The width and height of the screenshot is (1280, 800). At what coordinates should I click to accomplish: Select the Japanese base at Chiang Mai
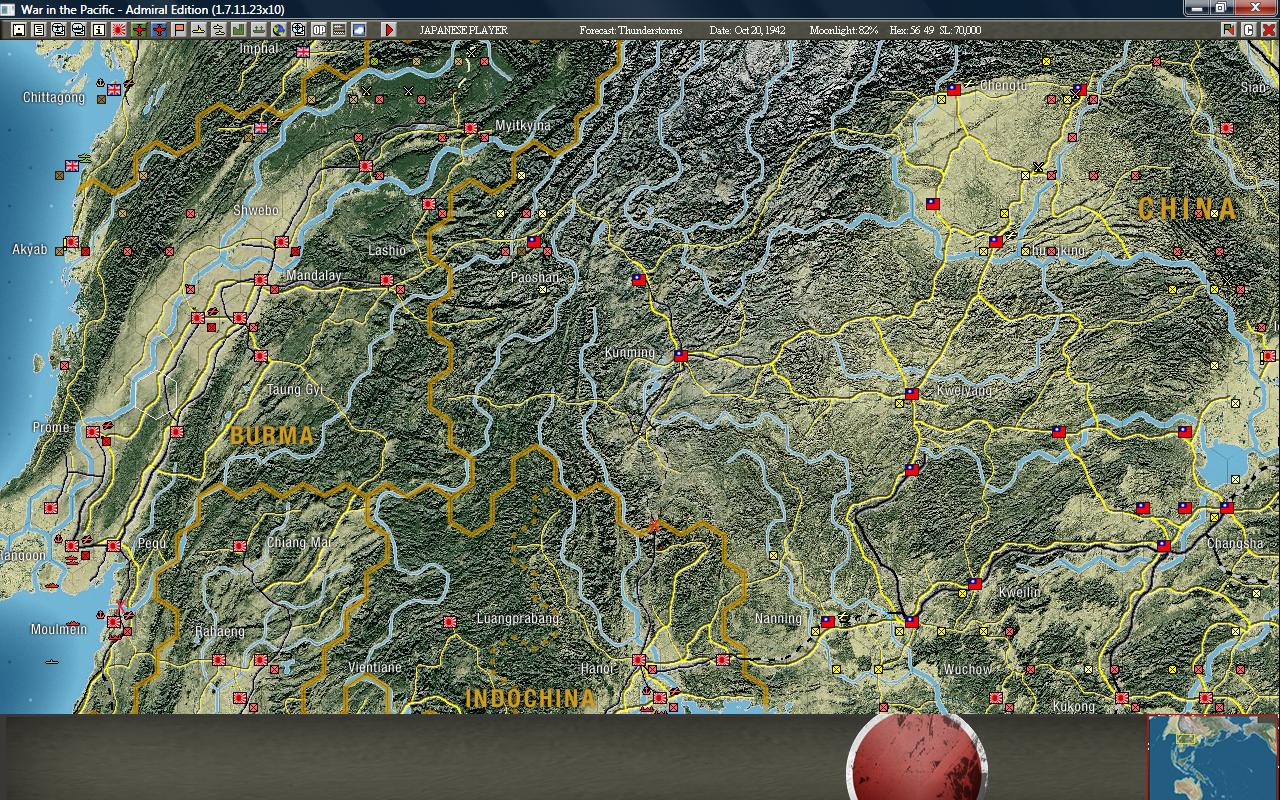click(240, 547)
